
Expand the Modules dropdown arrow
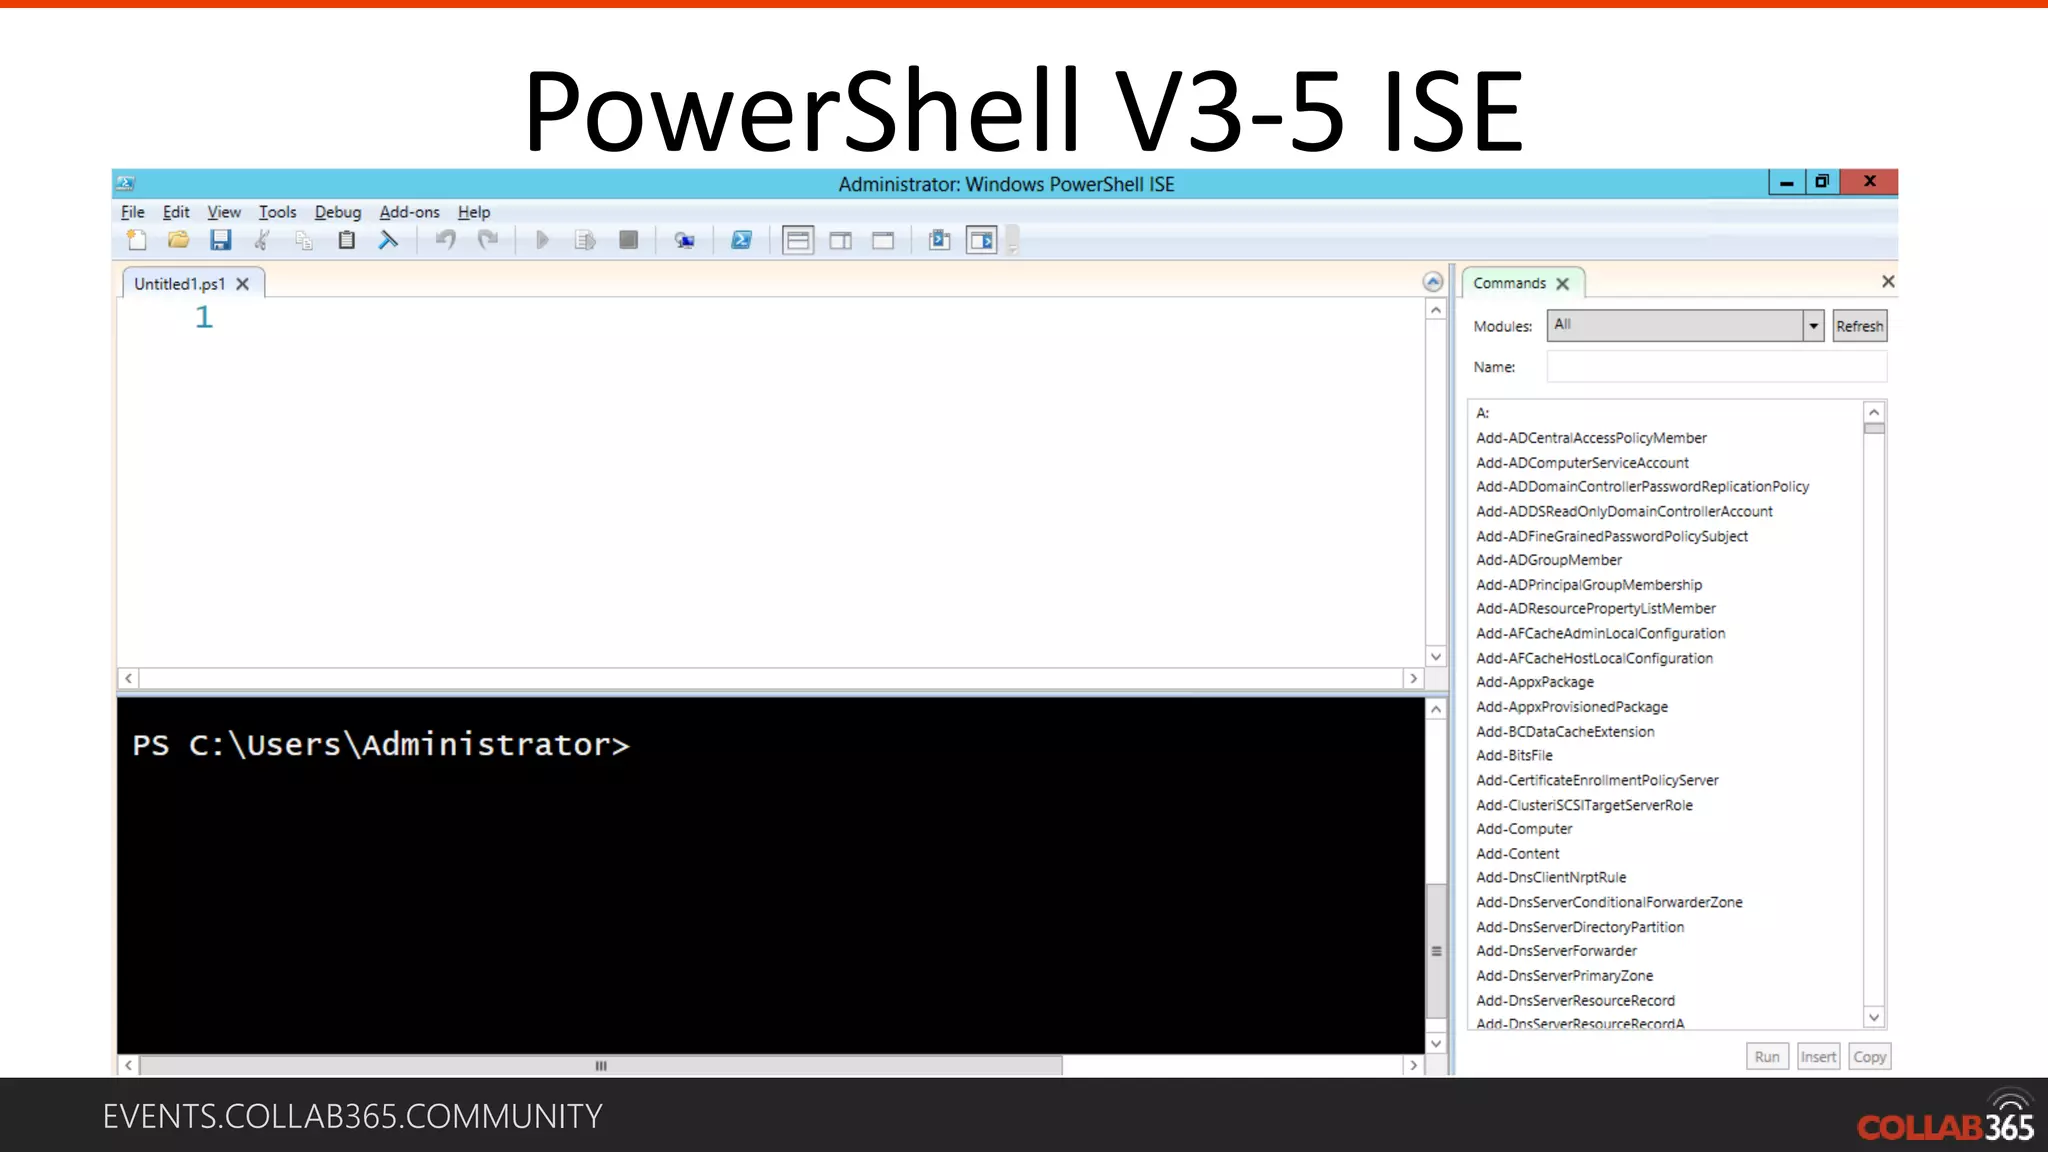[1813, 326]
